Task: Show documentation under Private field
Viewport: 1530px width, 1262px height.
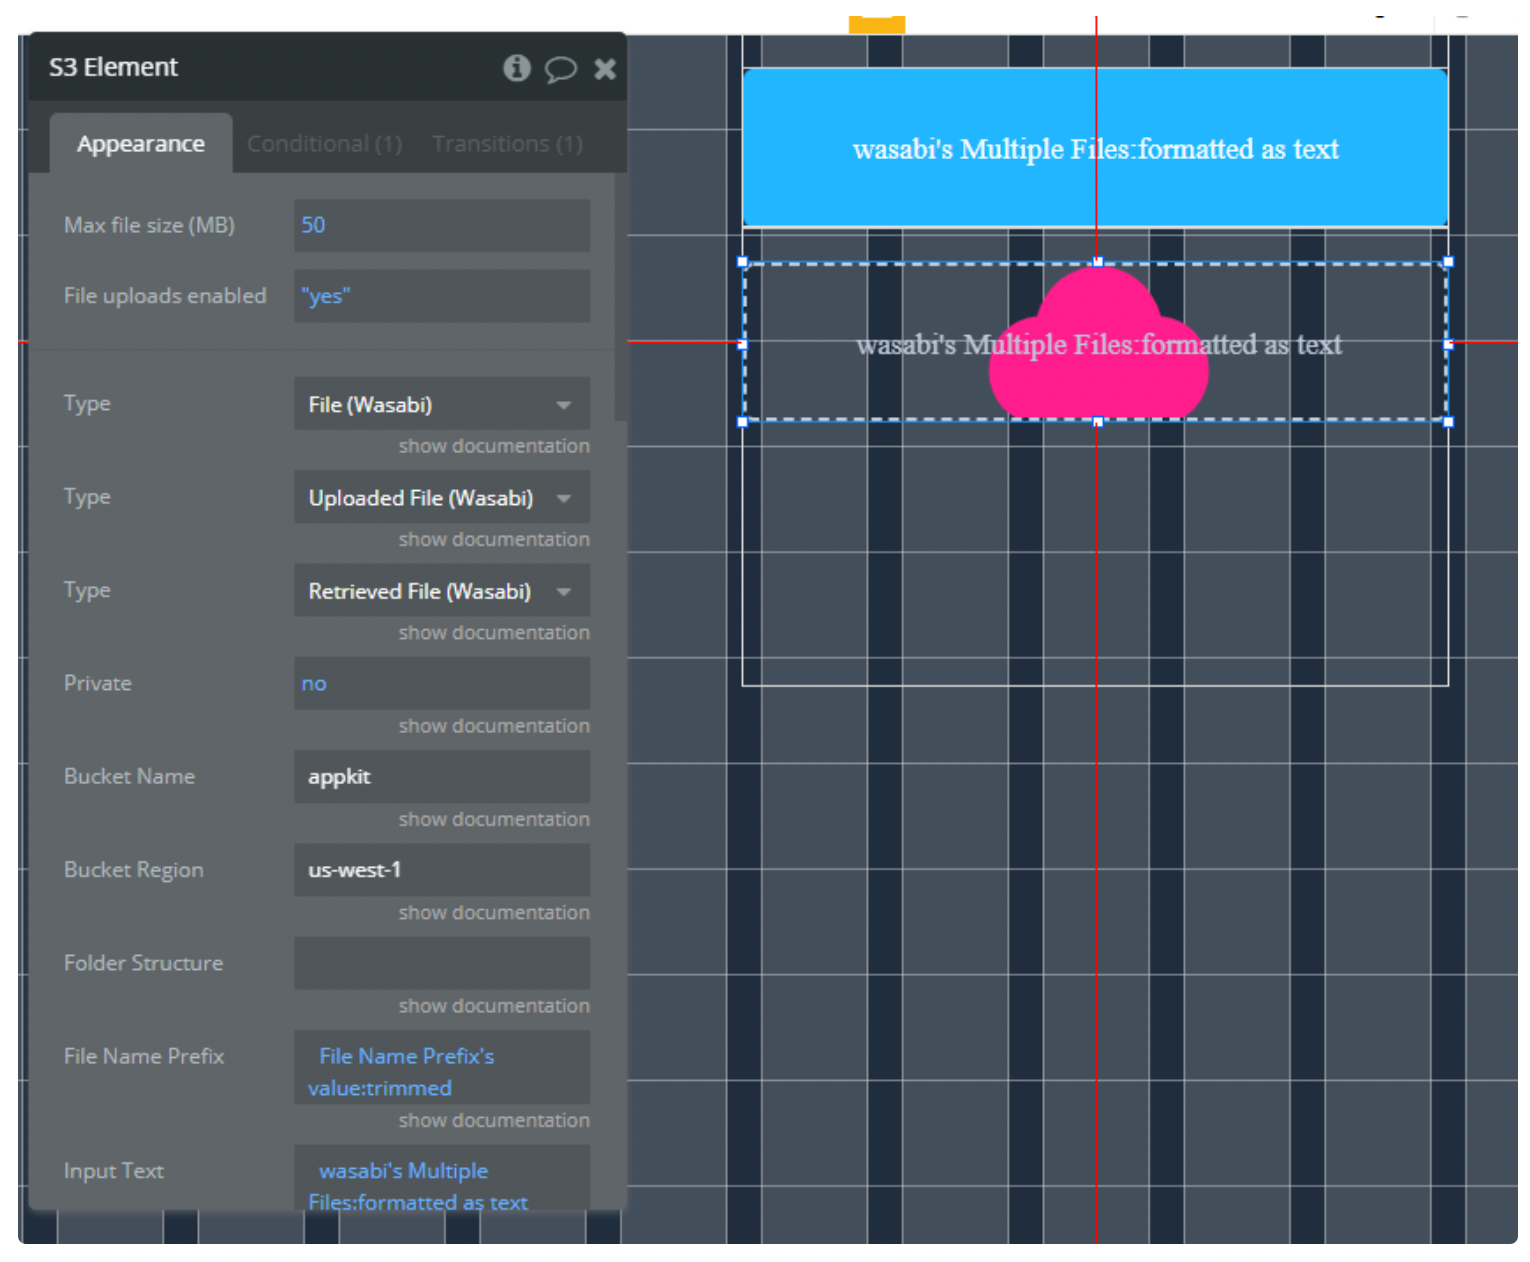Action: tap(494, 726)
